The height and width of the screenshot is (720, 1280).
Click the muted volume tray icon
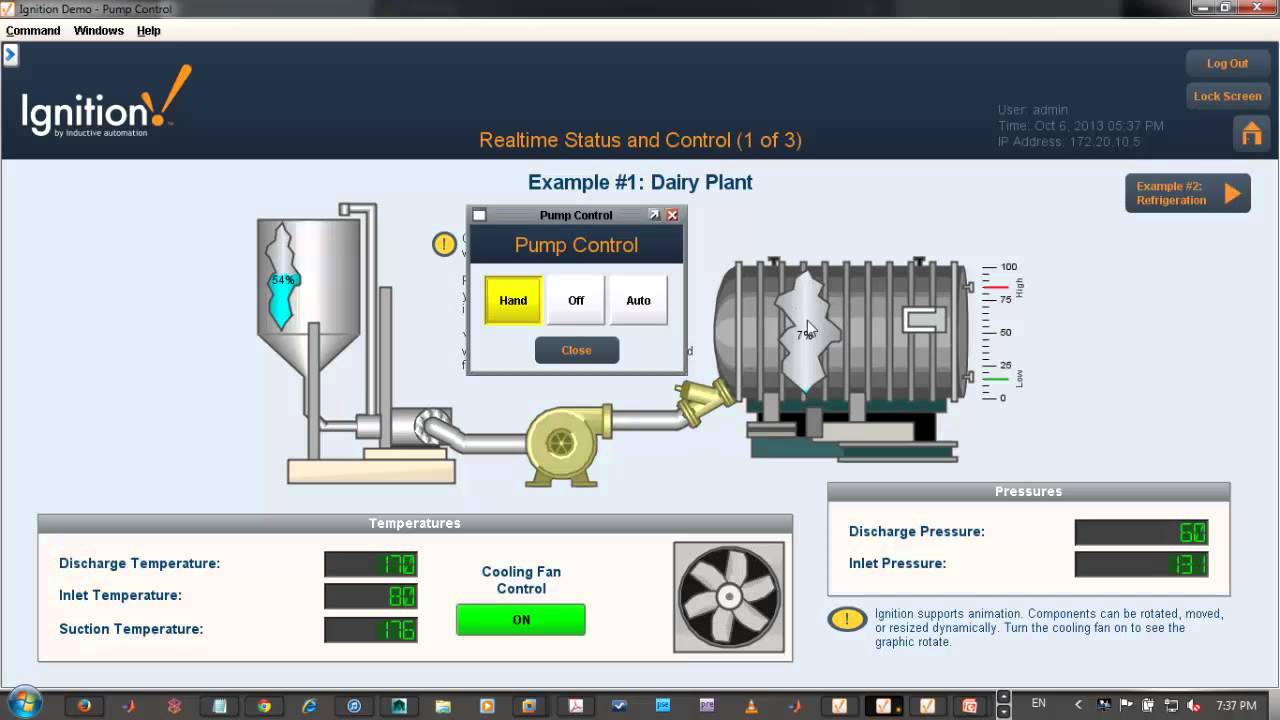1192,705
